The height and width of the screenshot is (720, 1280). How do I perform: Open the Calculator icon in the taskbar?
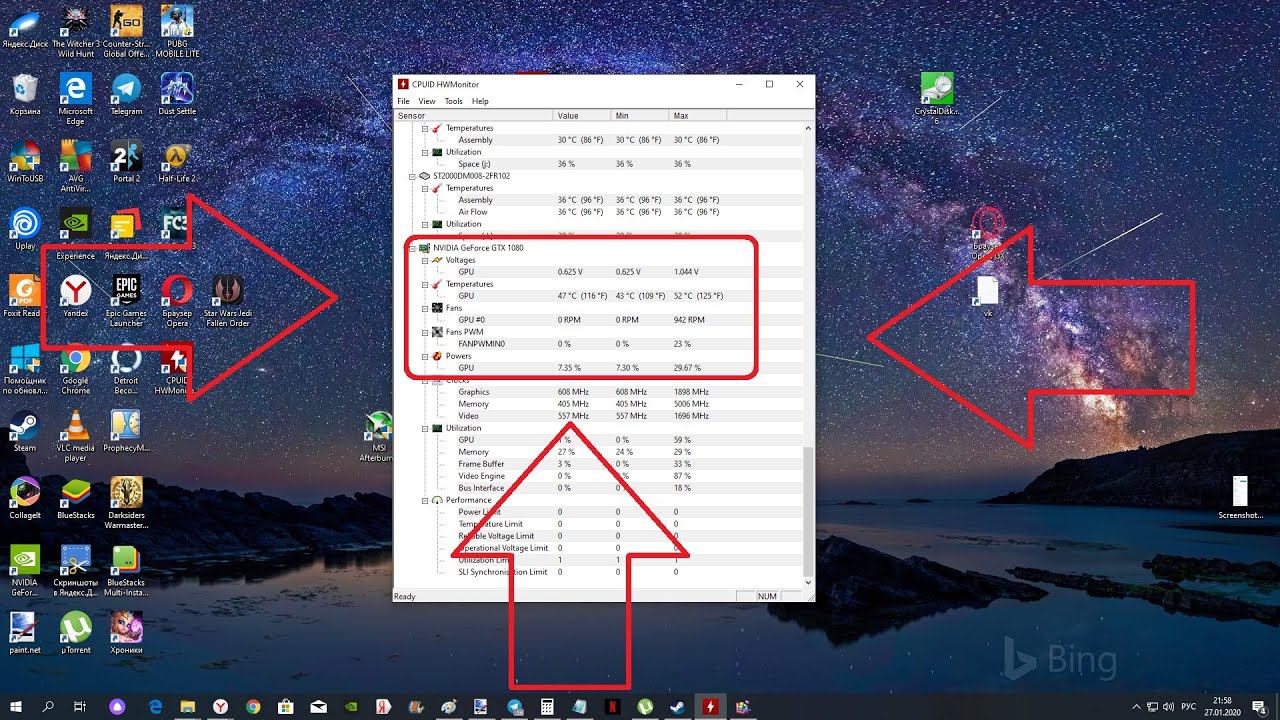click(547, 706)
